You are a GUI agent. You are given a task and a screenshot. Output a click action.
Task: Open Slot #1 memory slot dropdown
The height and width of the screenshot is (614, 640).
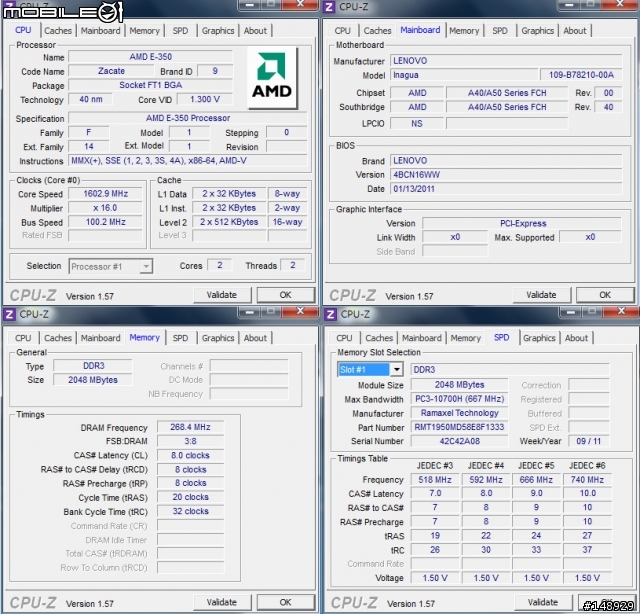pyautogui.click(x=370, y=369)
